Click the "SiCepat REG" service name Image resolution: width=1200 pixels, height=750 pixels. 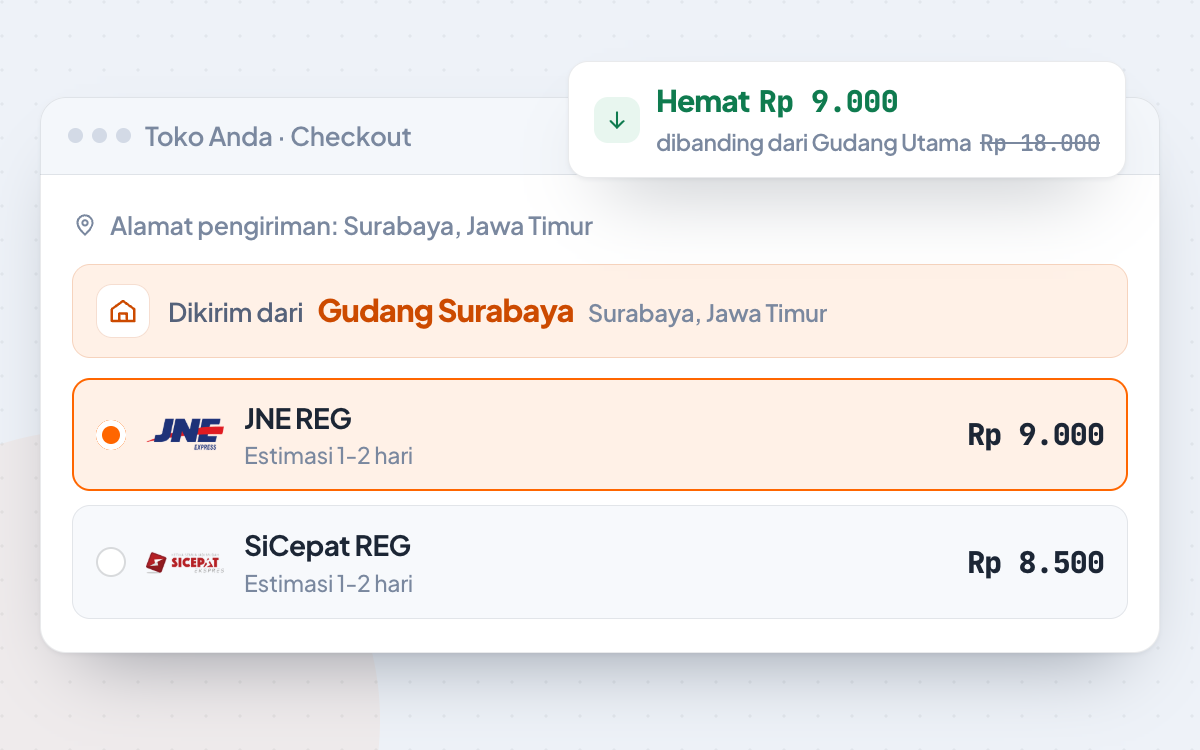pos(328,546)
